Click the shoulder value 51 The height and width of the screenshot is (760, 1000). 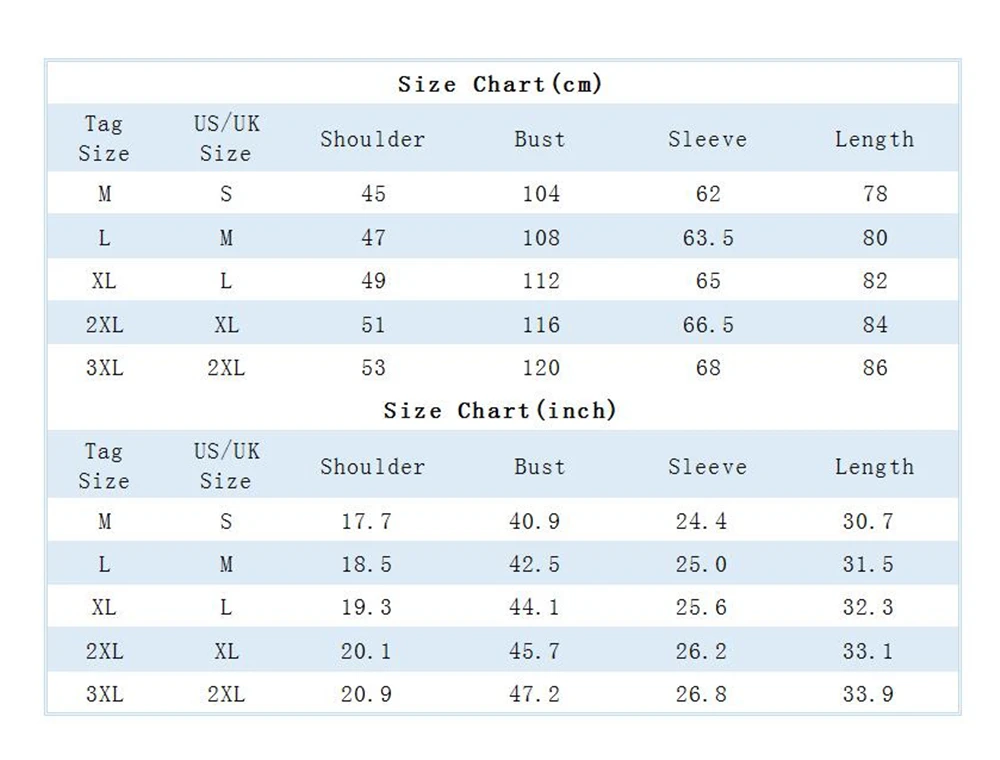373,325
